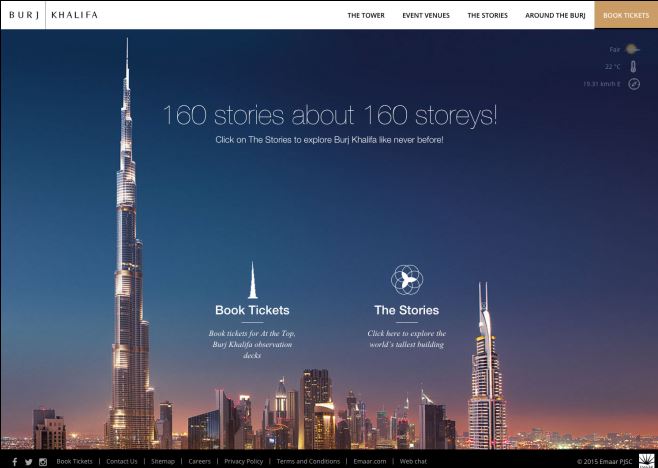Click the wind compass icon
Viewport: 658px width, 468px height.
(x=634, y=84)
